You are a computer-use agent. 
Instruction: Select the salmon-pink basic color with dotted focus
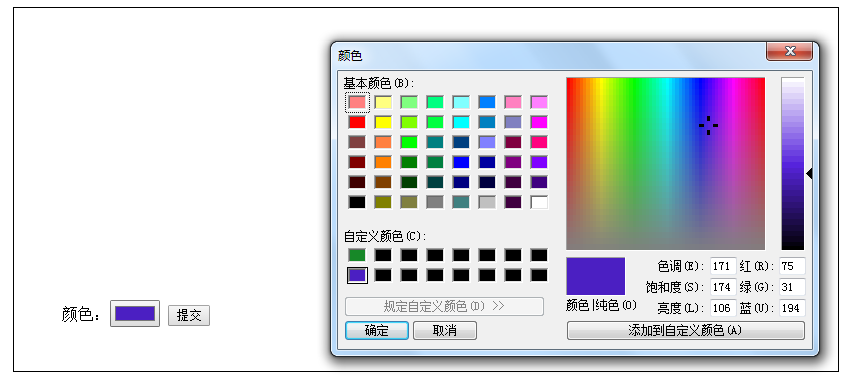tap(357, 102)
